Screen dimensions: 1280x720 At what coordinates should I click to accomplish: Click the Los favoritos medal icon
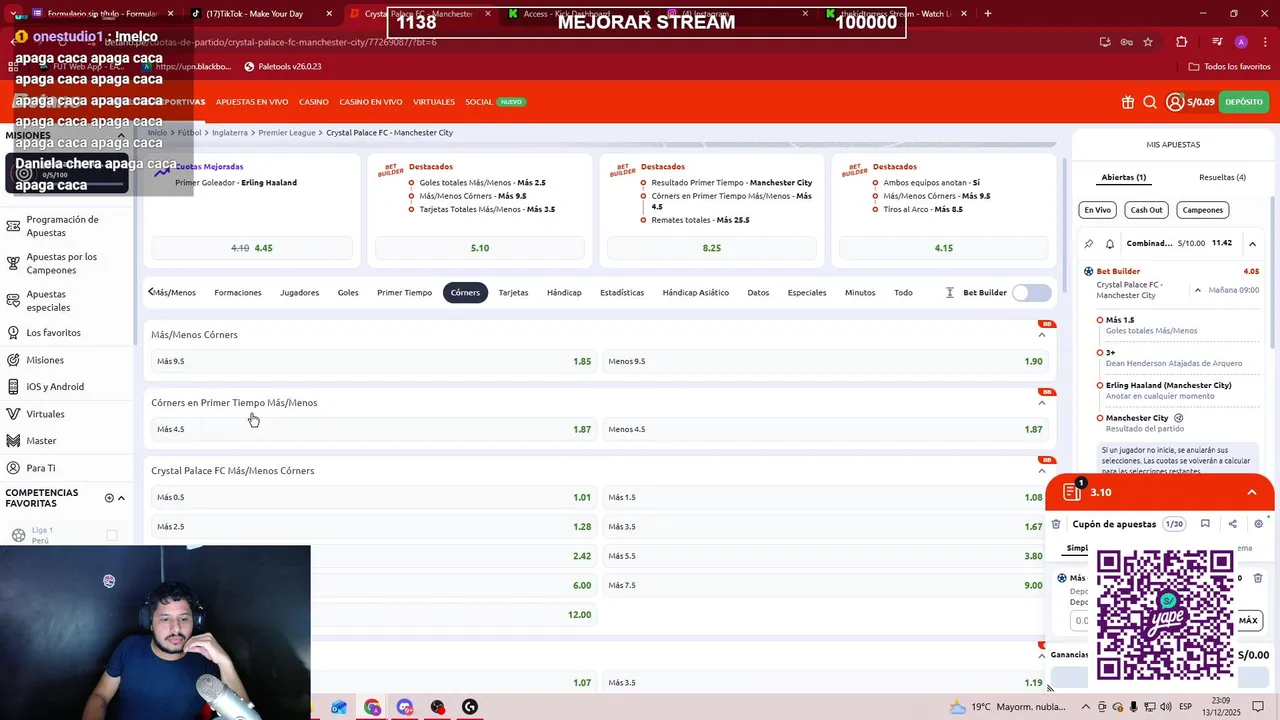click(13, 333)
